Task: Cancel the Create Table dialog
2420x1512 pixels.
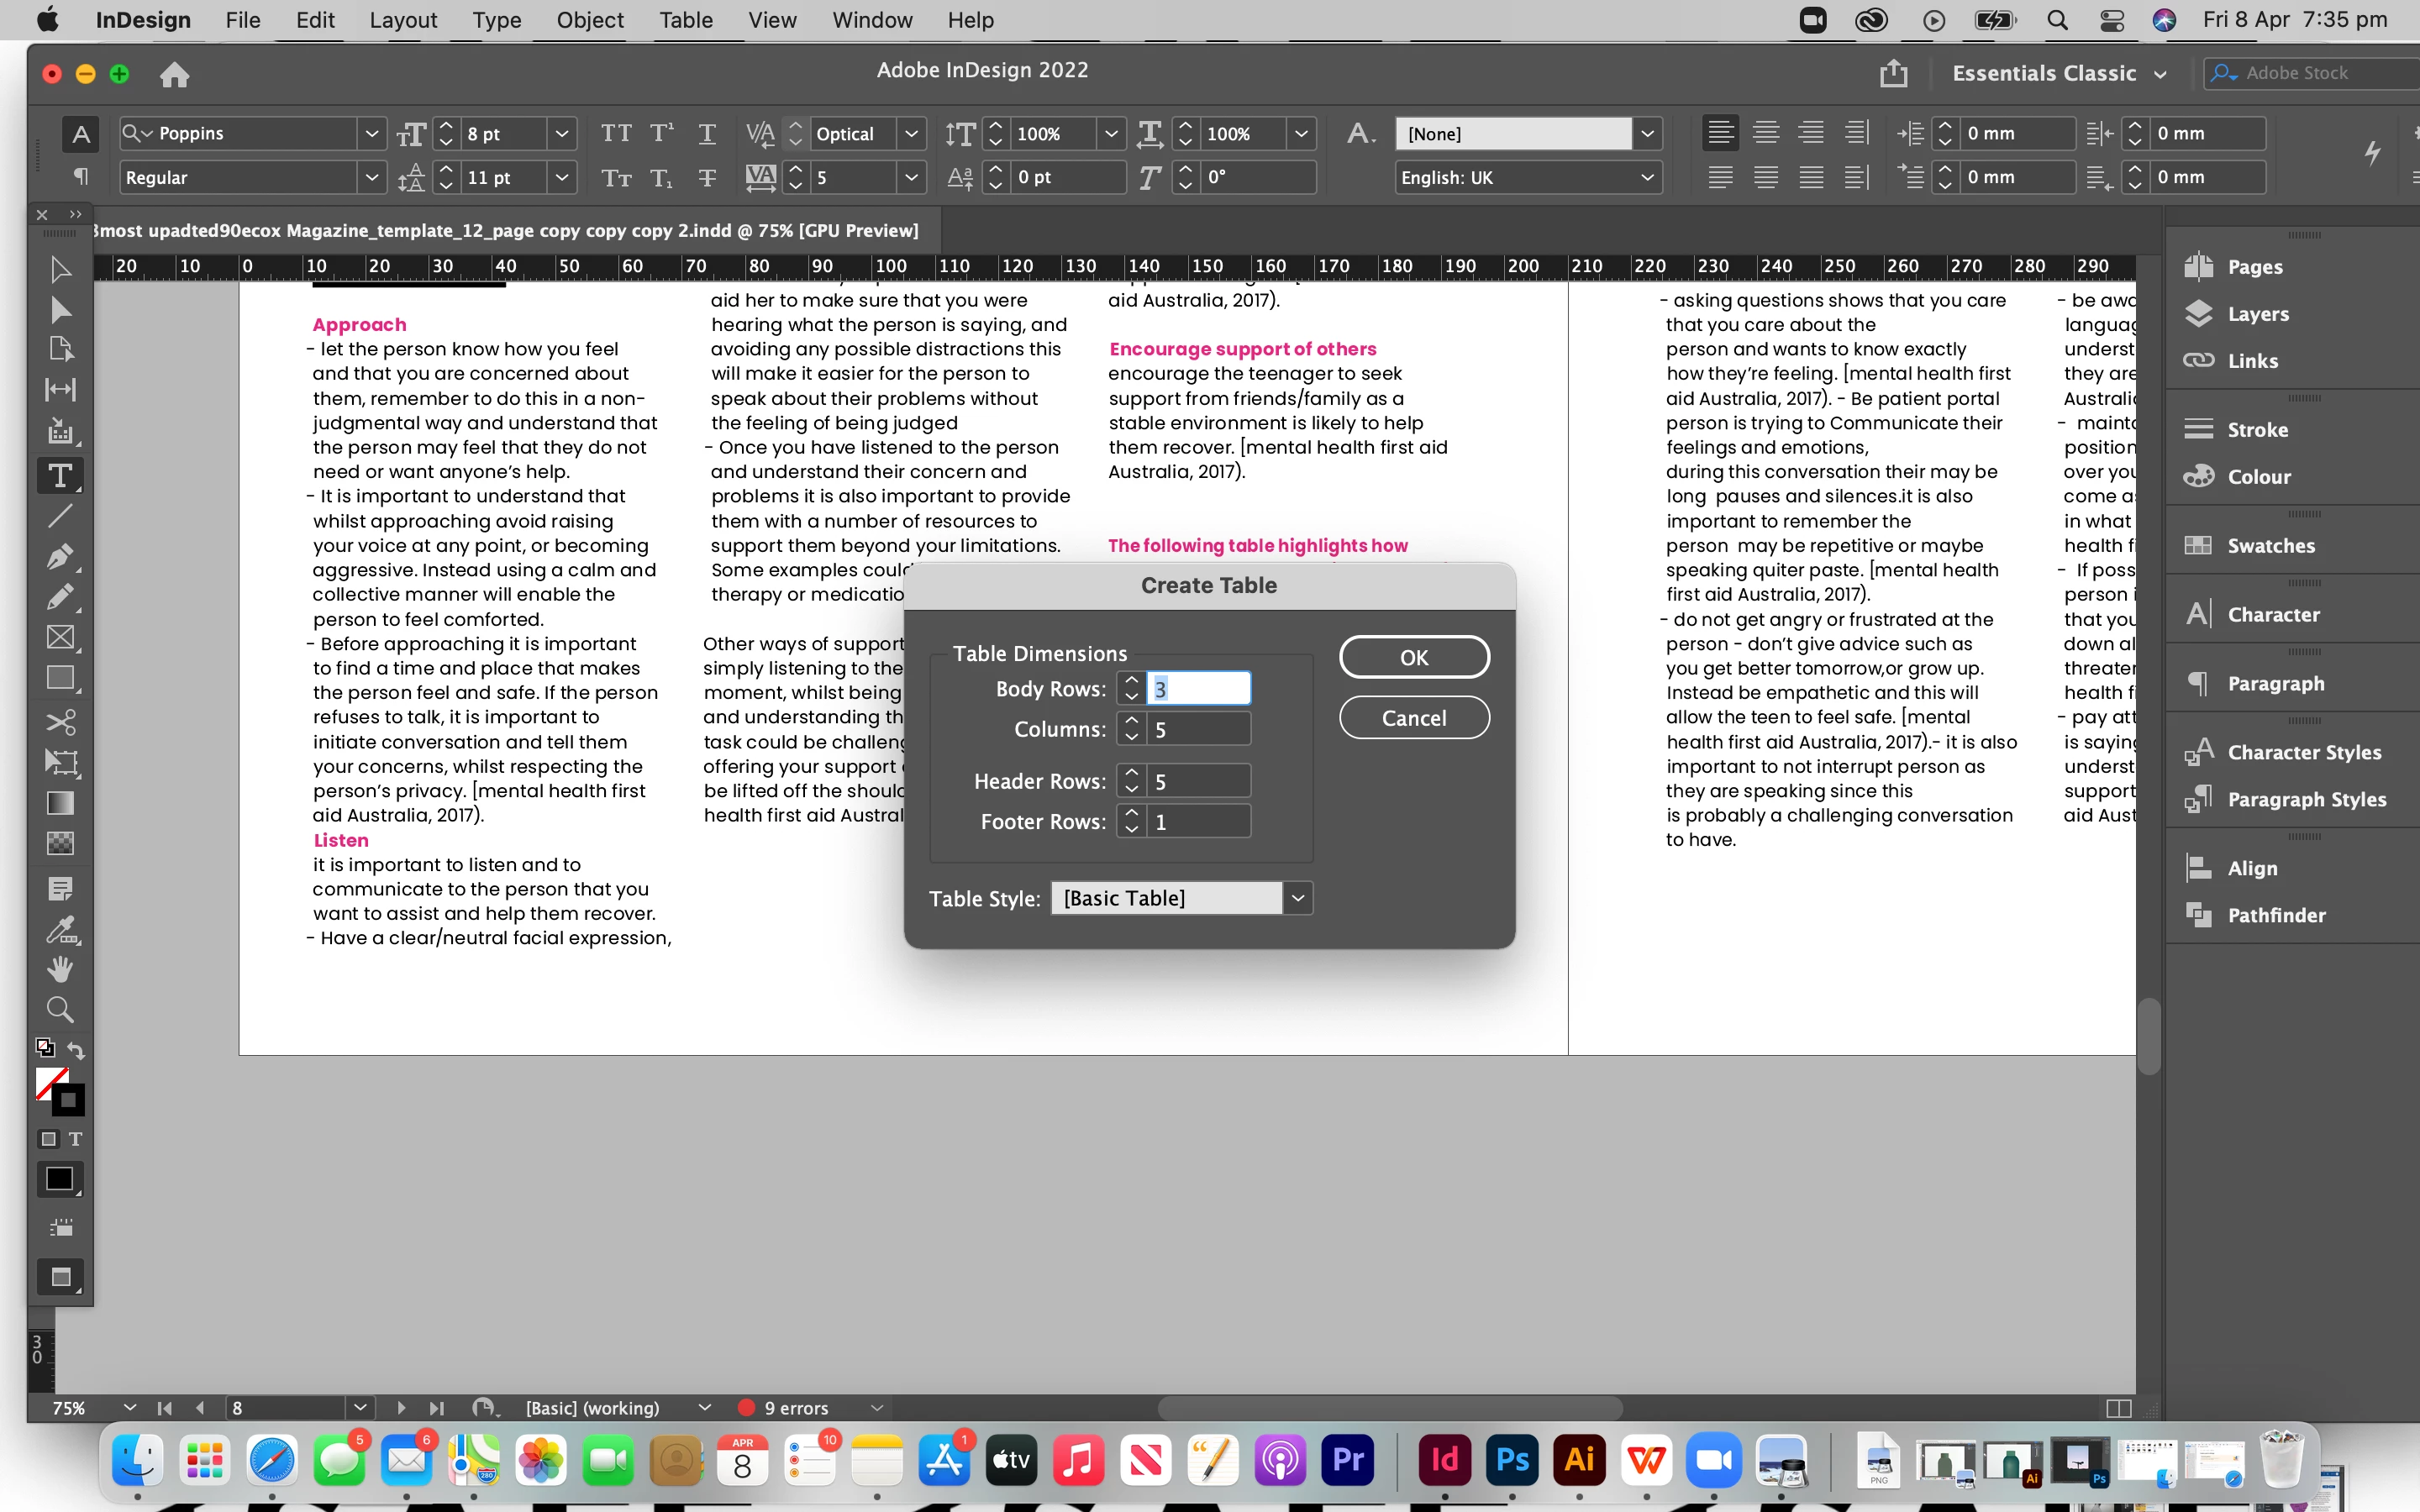Action: (x=1413, y=718)
